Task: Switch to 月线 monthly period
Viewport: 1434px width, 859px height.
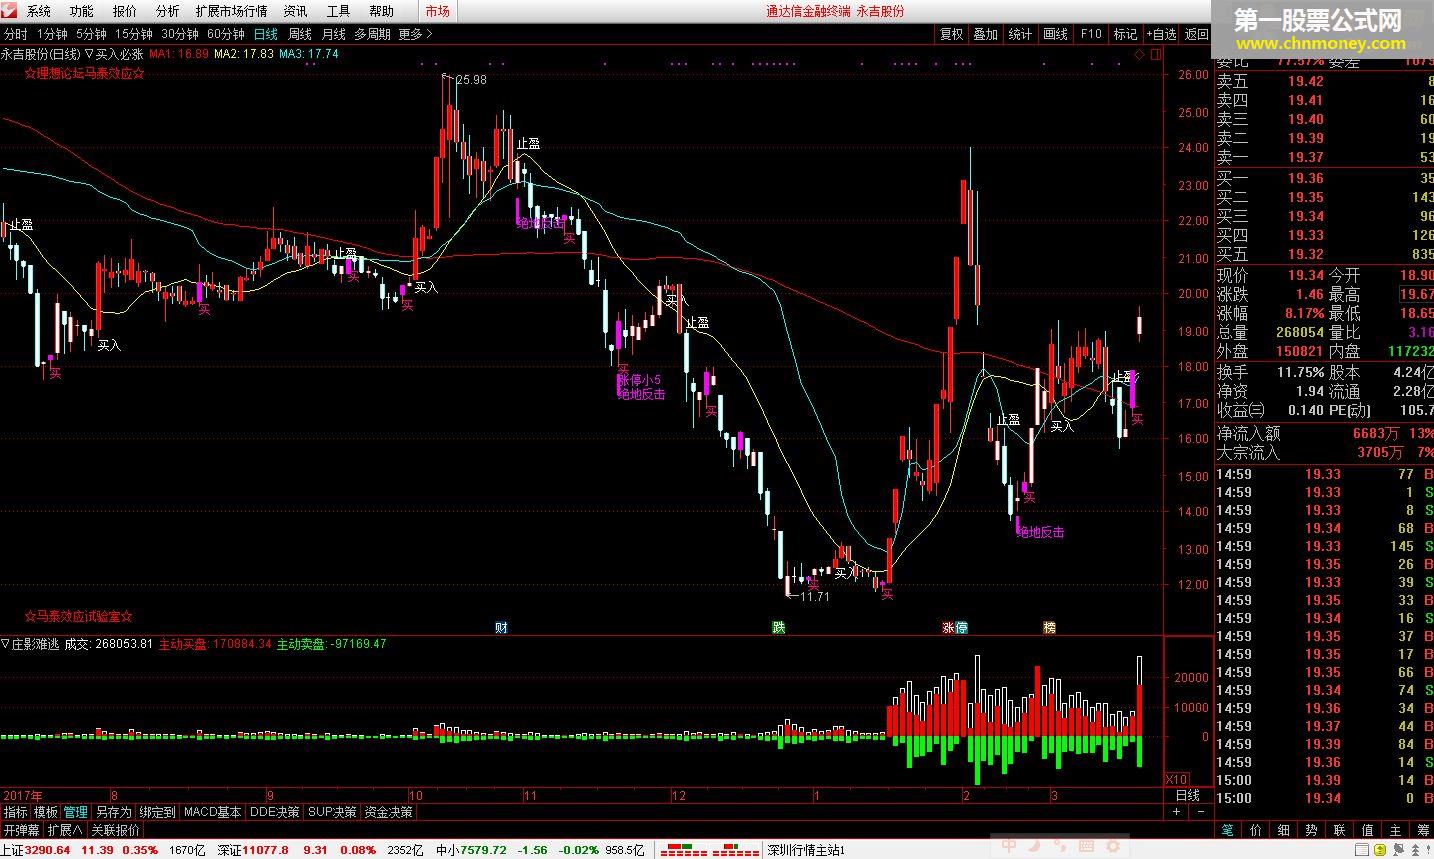Action: 334,33
